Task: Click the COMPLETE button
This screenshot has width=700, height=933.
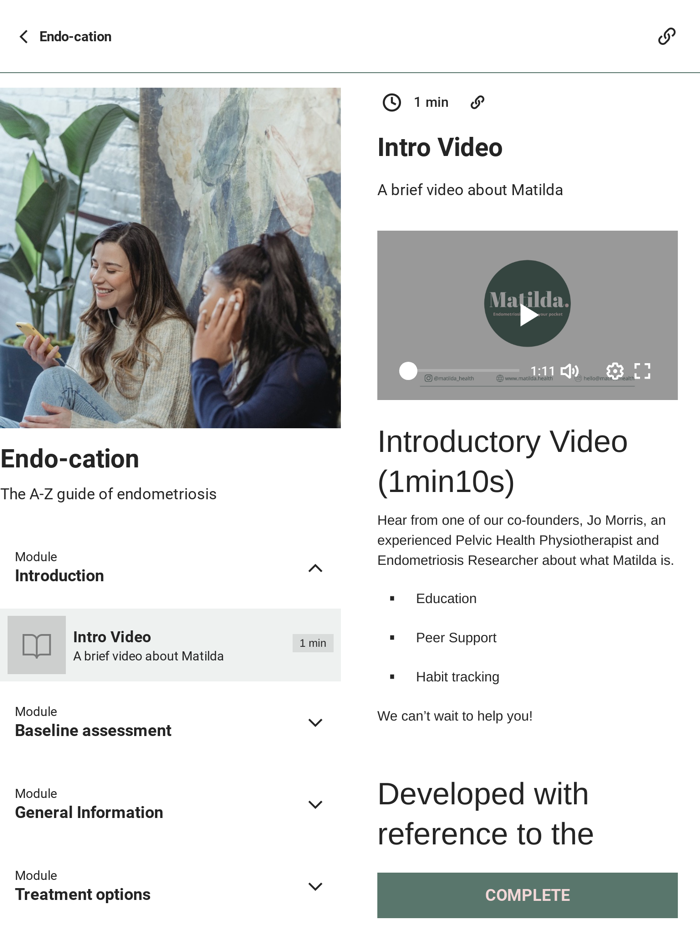Action: click(x=527, y=895)
